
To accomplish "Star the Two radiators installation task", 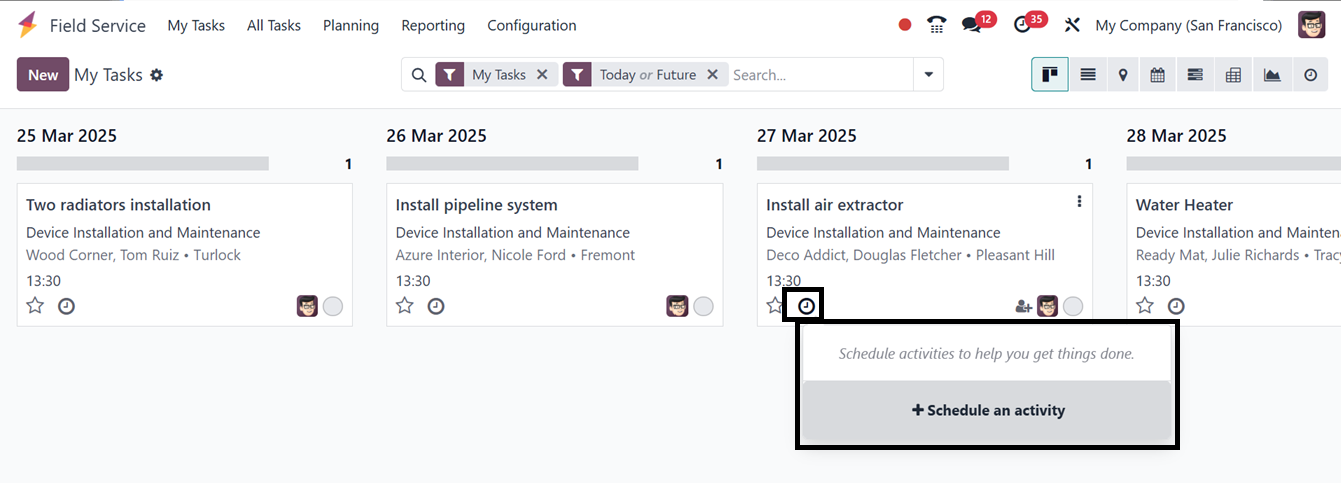I will [x=35, y=306].
